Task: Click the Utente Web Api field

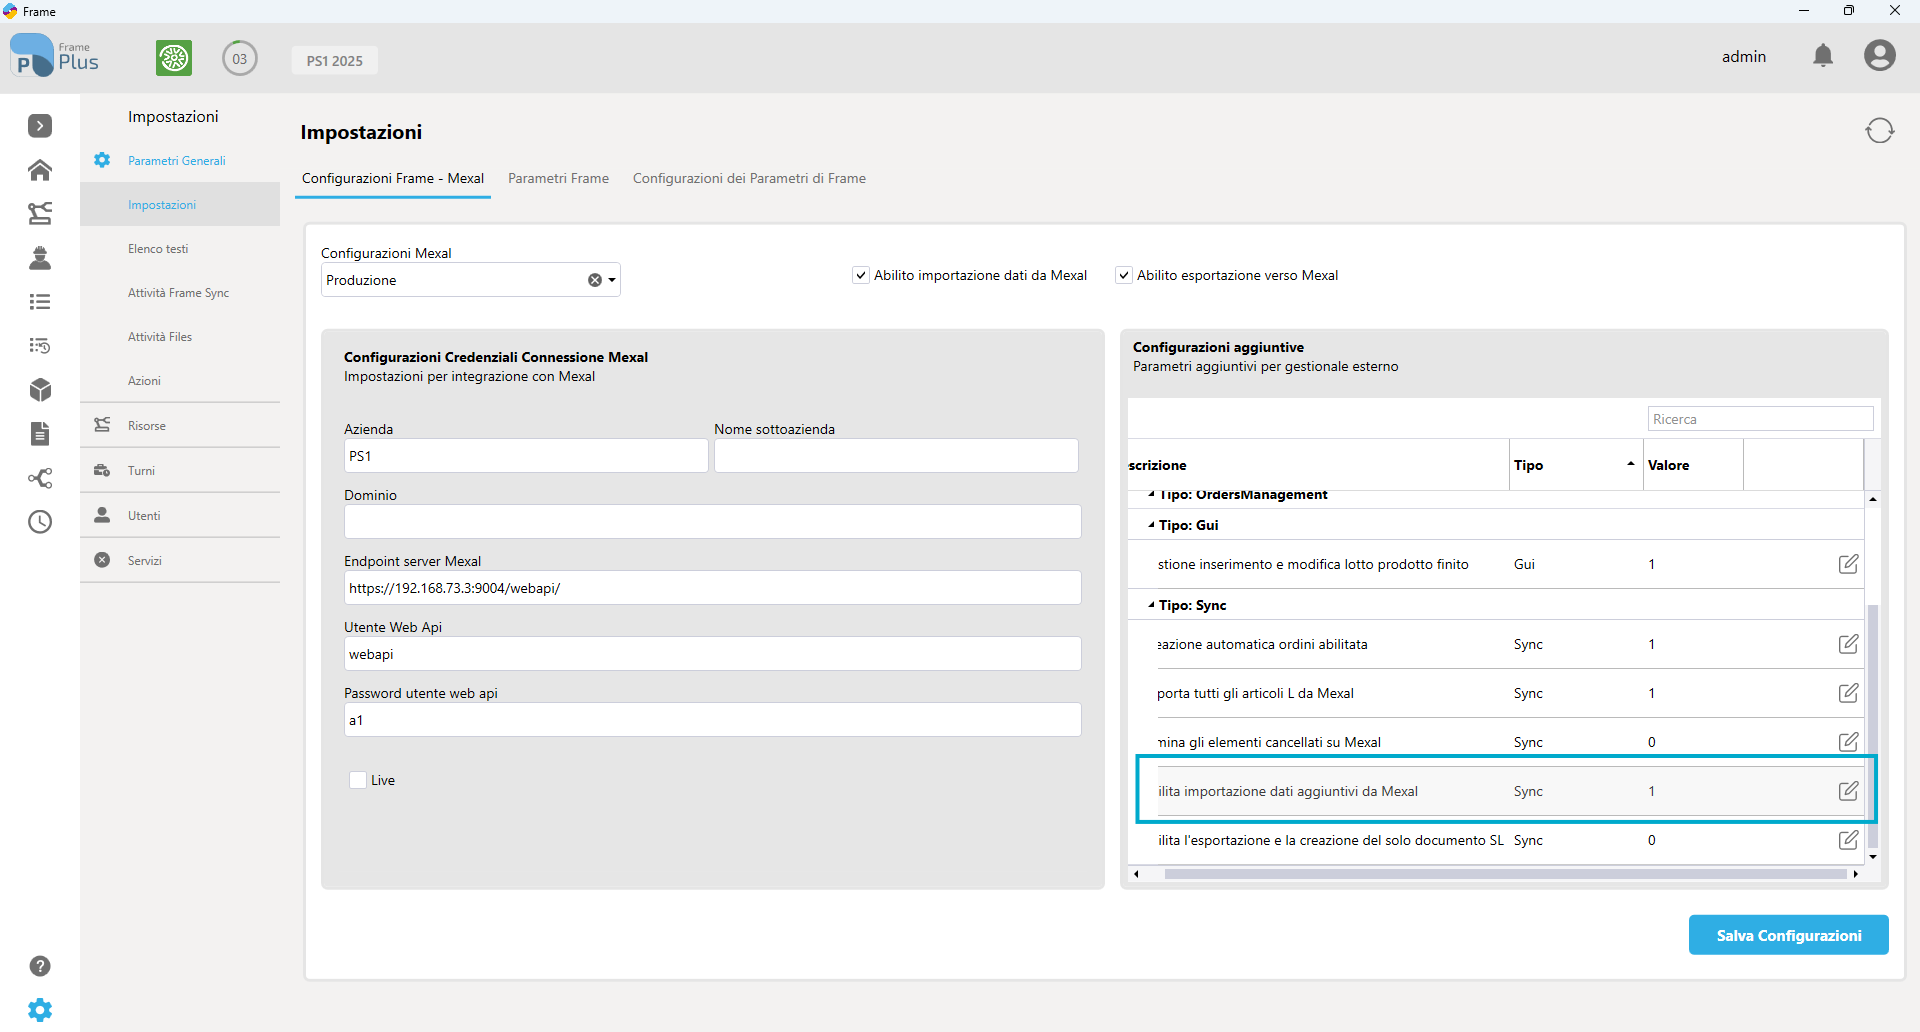Action: (713, 654)
